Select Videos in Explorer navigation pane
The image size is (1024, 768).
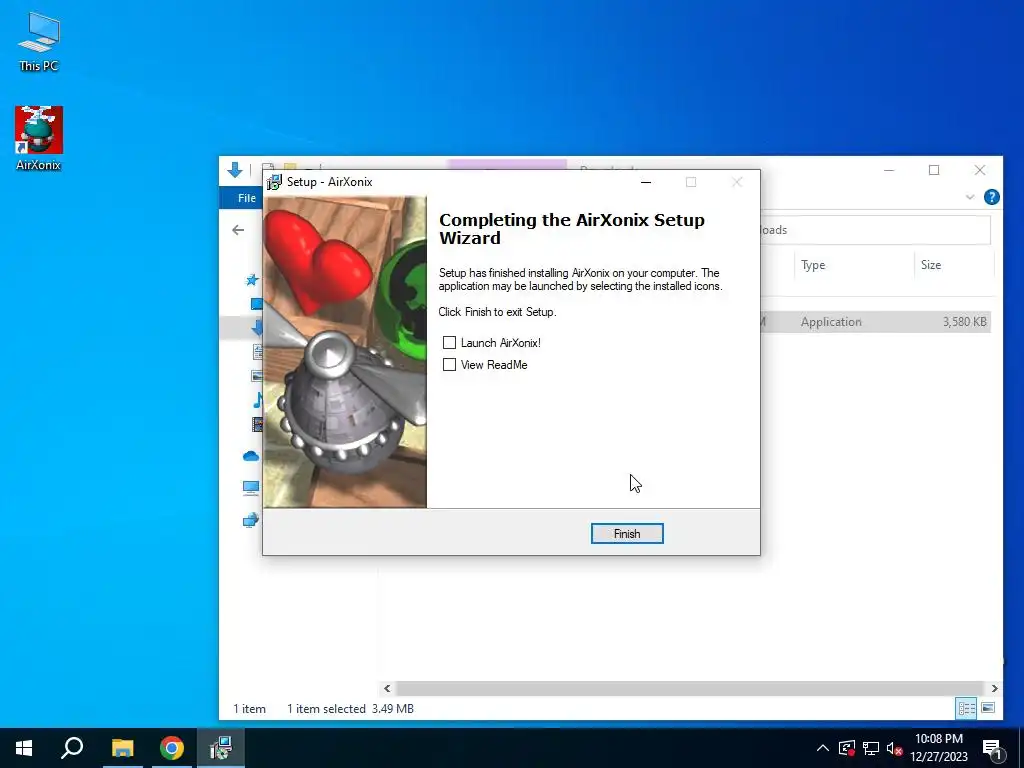pyautogui.click(x=257, y=424)
